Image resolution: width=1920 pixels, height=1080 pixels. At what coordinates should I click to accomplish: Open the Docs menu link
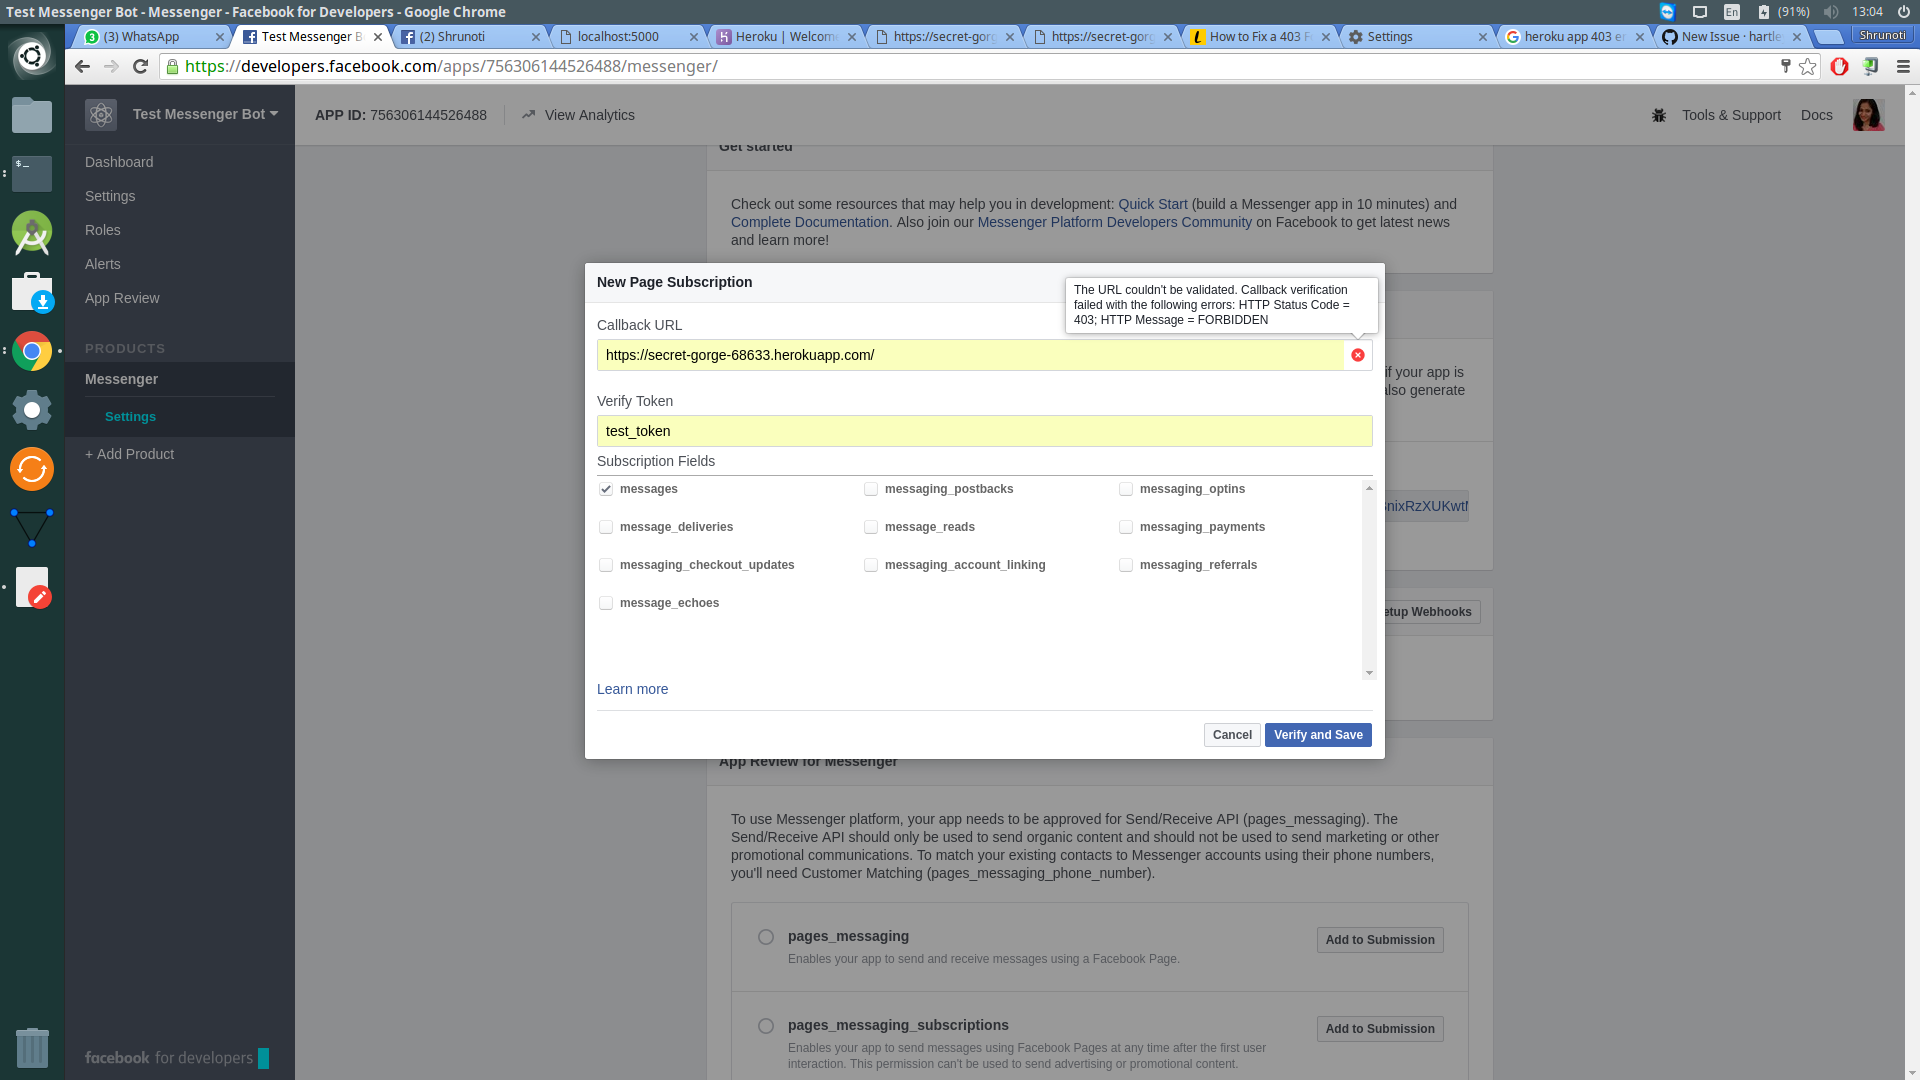1817,115
